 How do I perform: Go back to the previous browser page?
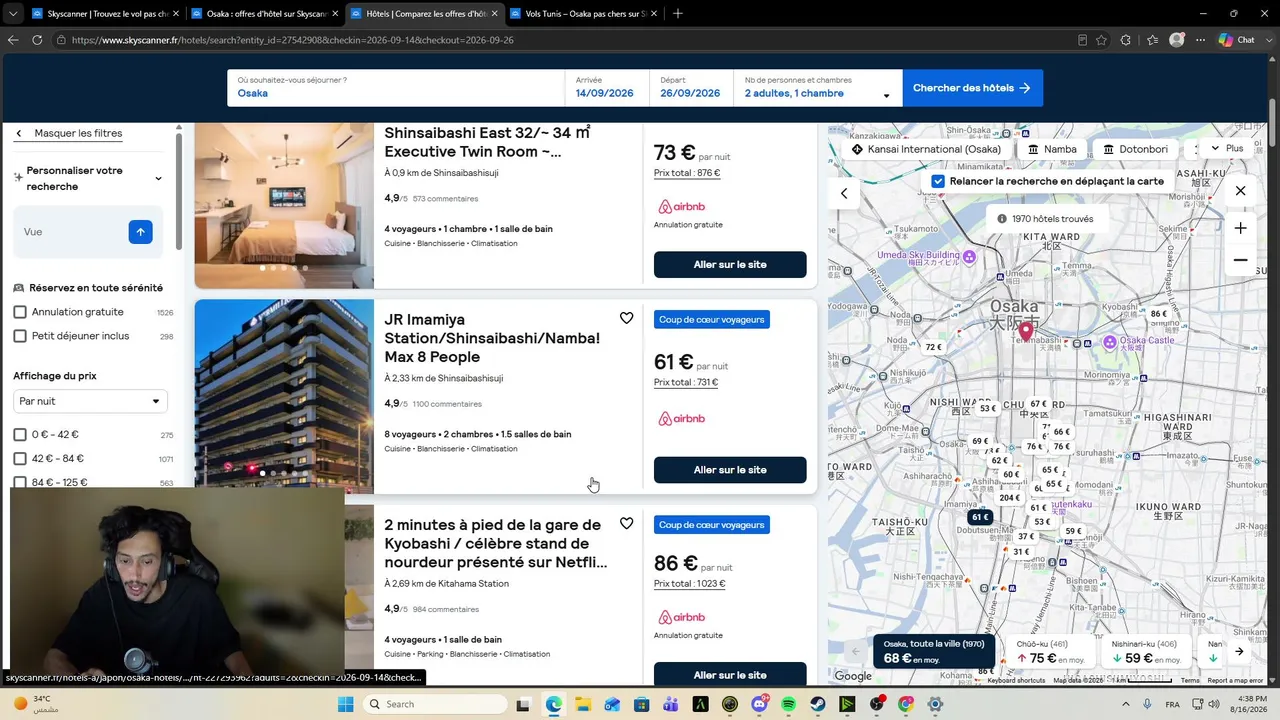13,40
